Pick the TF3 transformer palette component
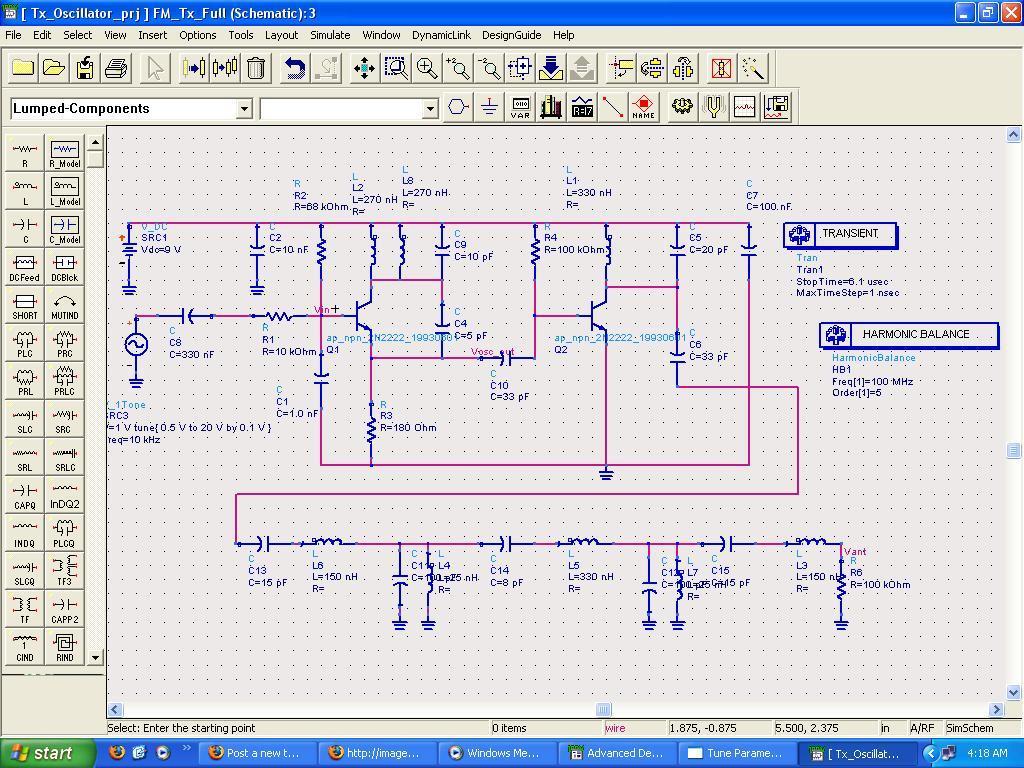This screenshot has width=1024, height=768. (65, 571)
